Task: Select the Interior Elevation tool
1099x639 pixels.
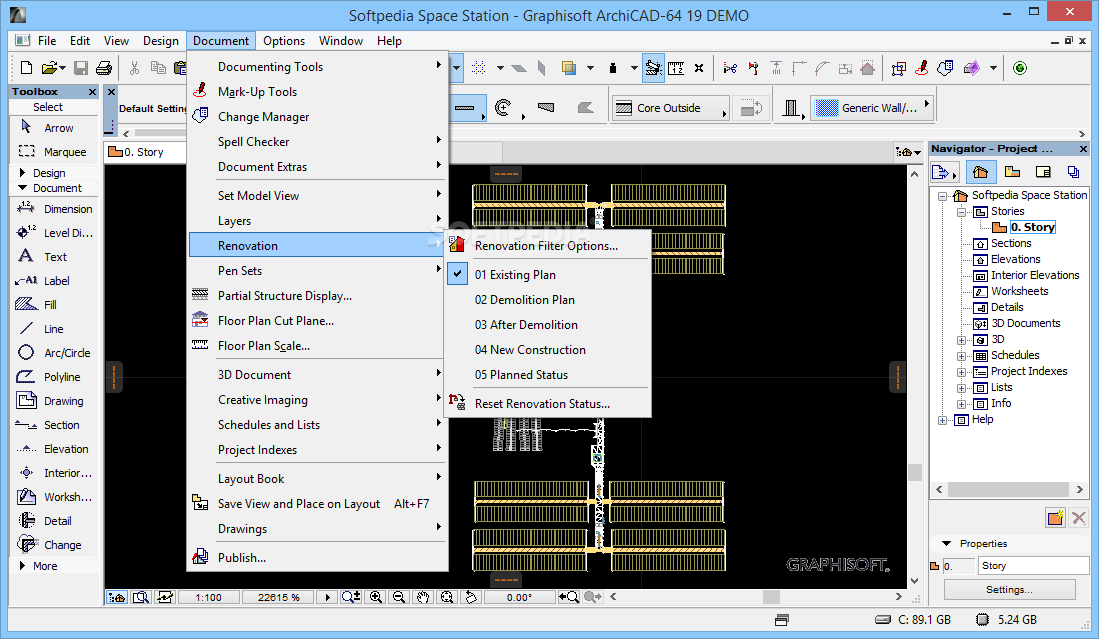Action: point(55,473)
